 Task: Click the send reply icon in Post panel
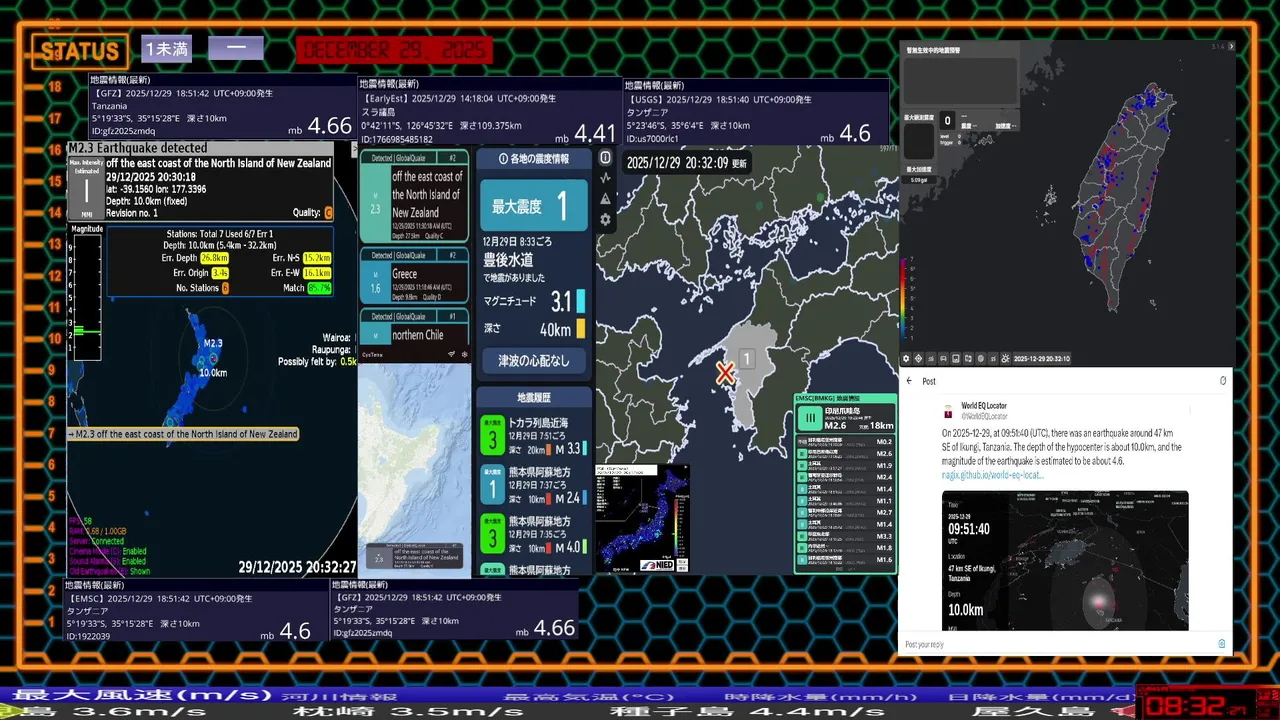(x=1221, y=643)
